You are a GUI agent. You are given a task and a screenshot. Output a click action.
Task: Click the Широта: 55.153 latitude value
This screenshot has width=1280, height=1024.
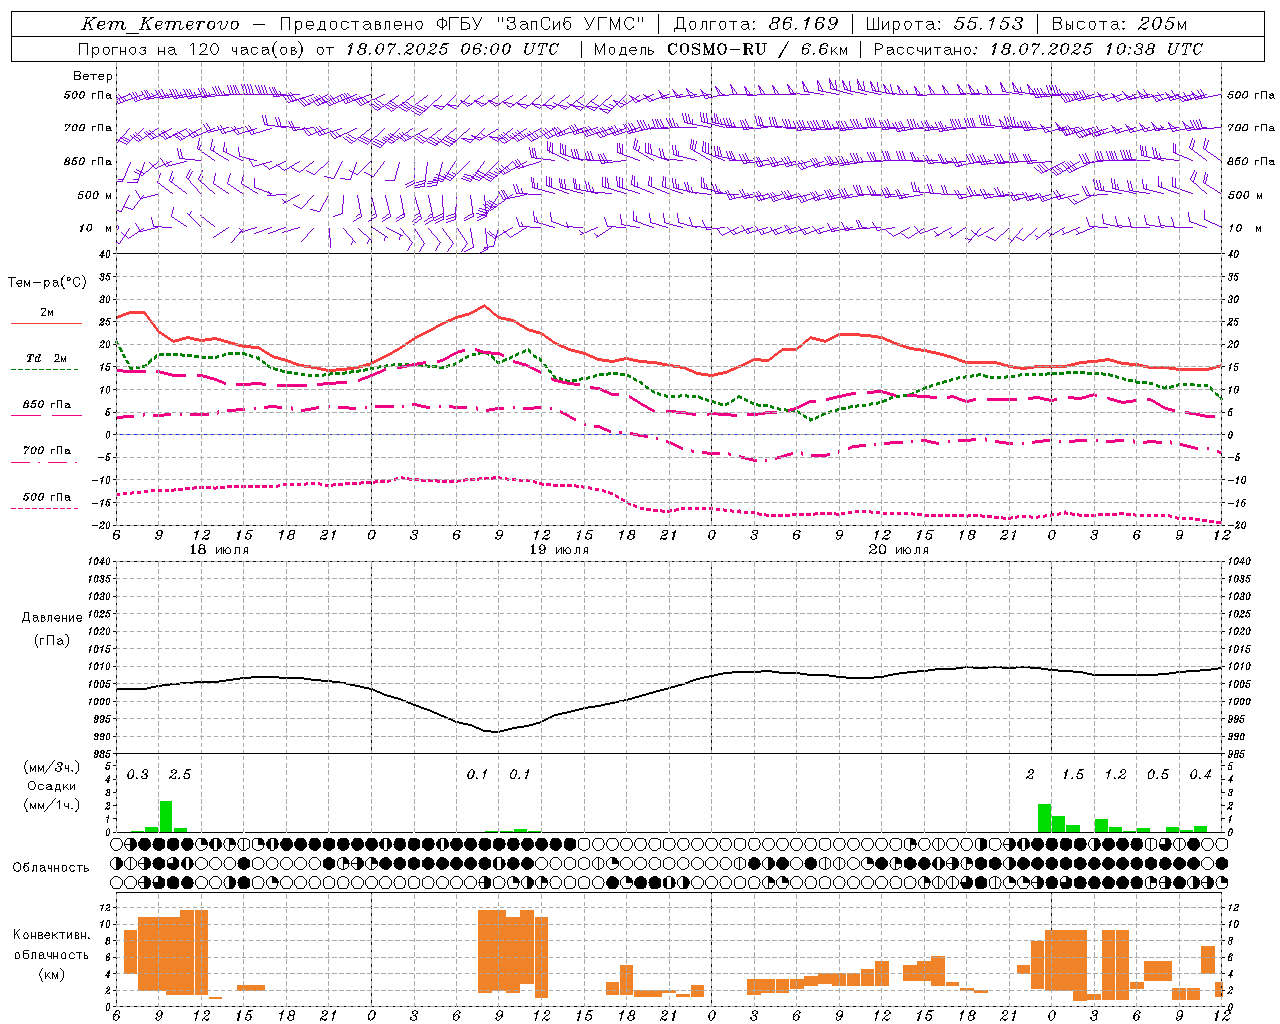pyautogui.click(x=944, y=24)
